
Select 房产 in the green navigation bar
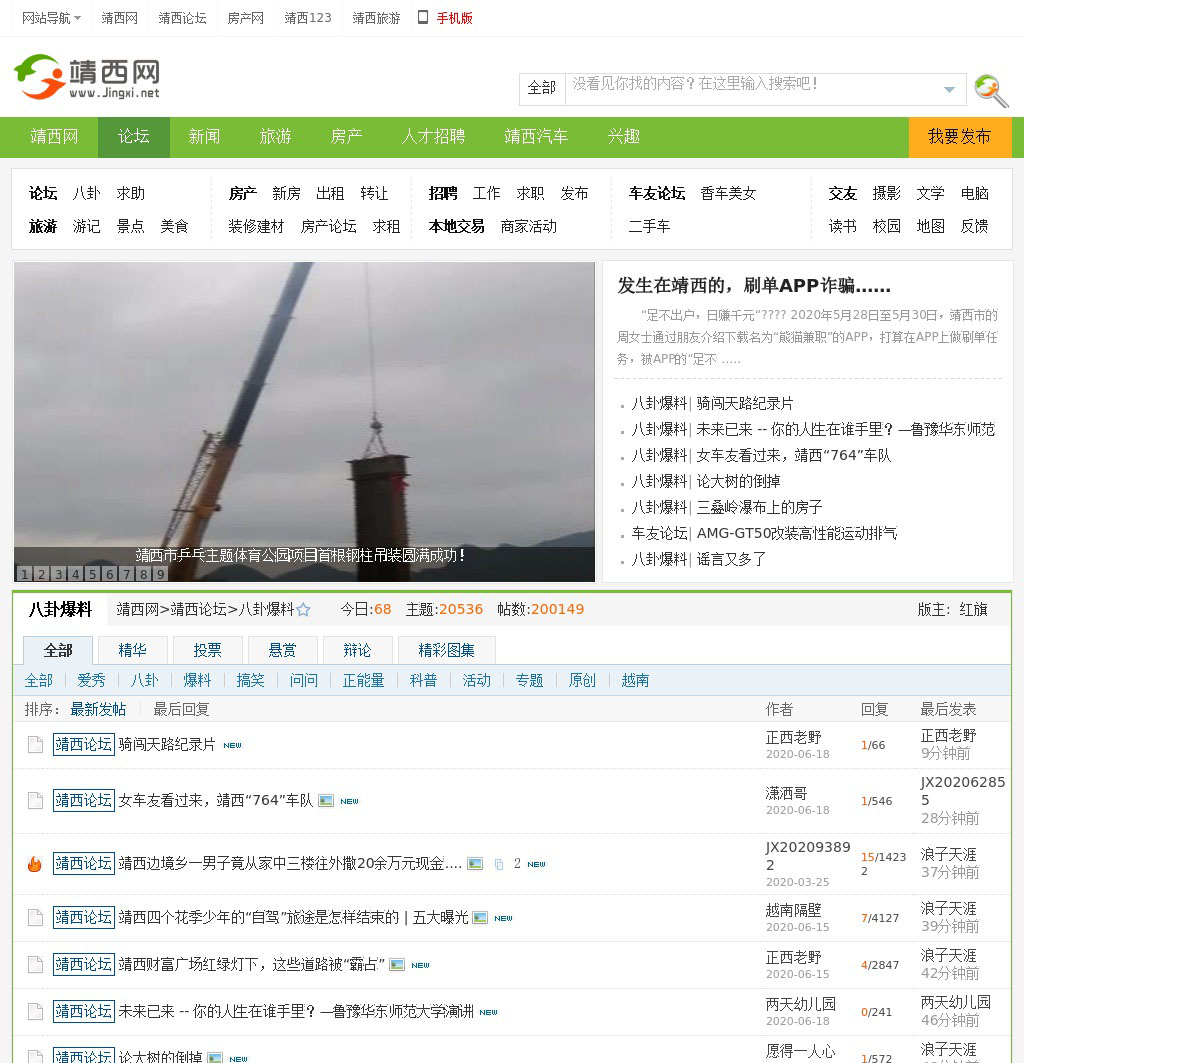point(346,137)
